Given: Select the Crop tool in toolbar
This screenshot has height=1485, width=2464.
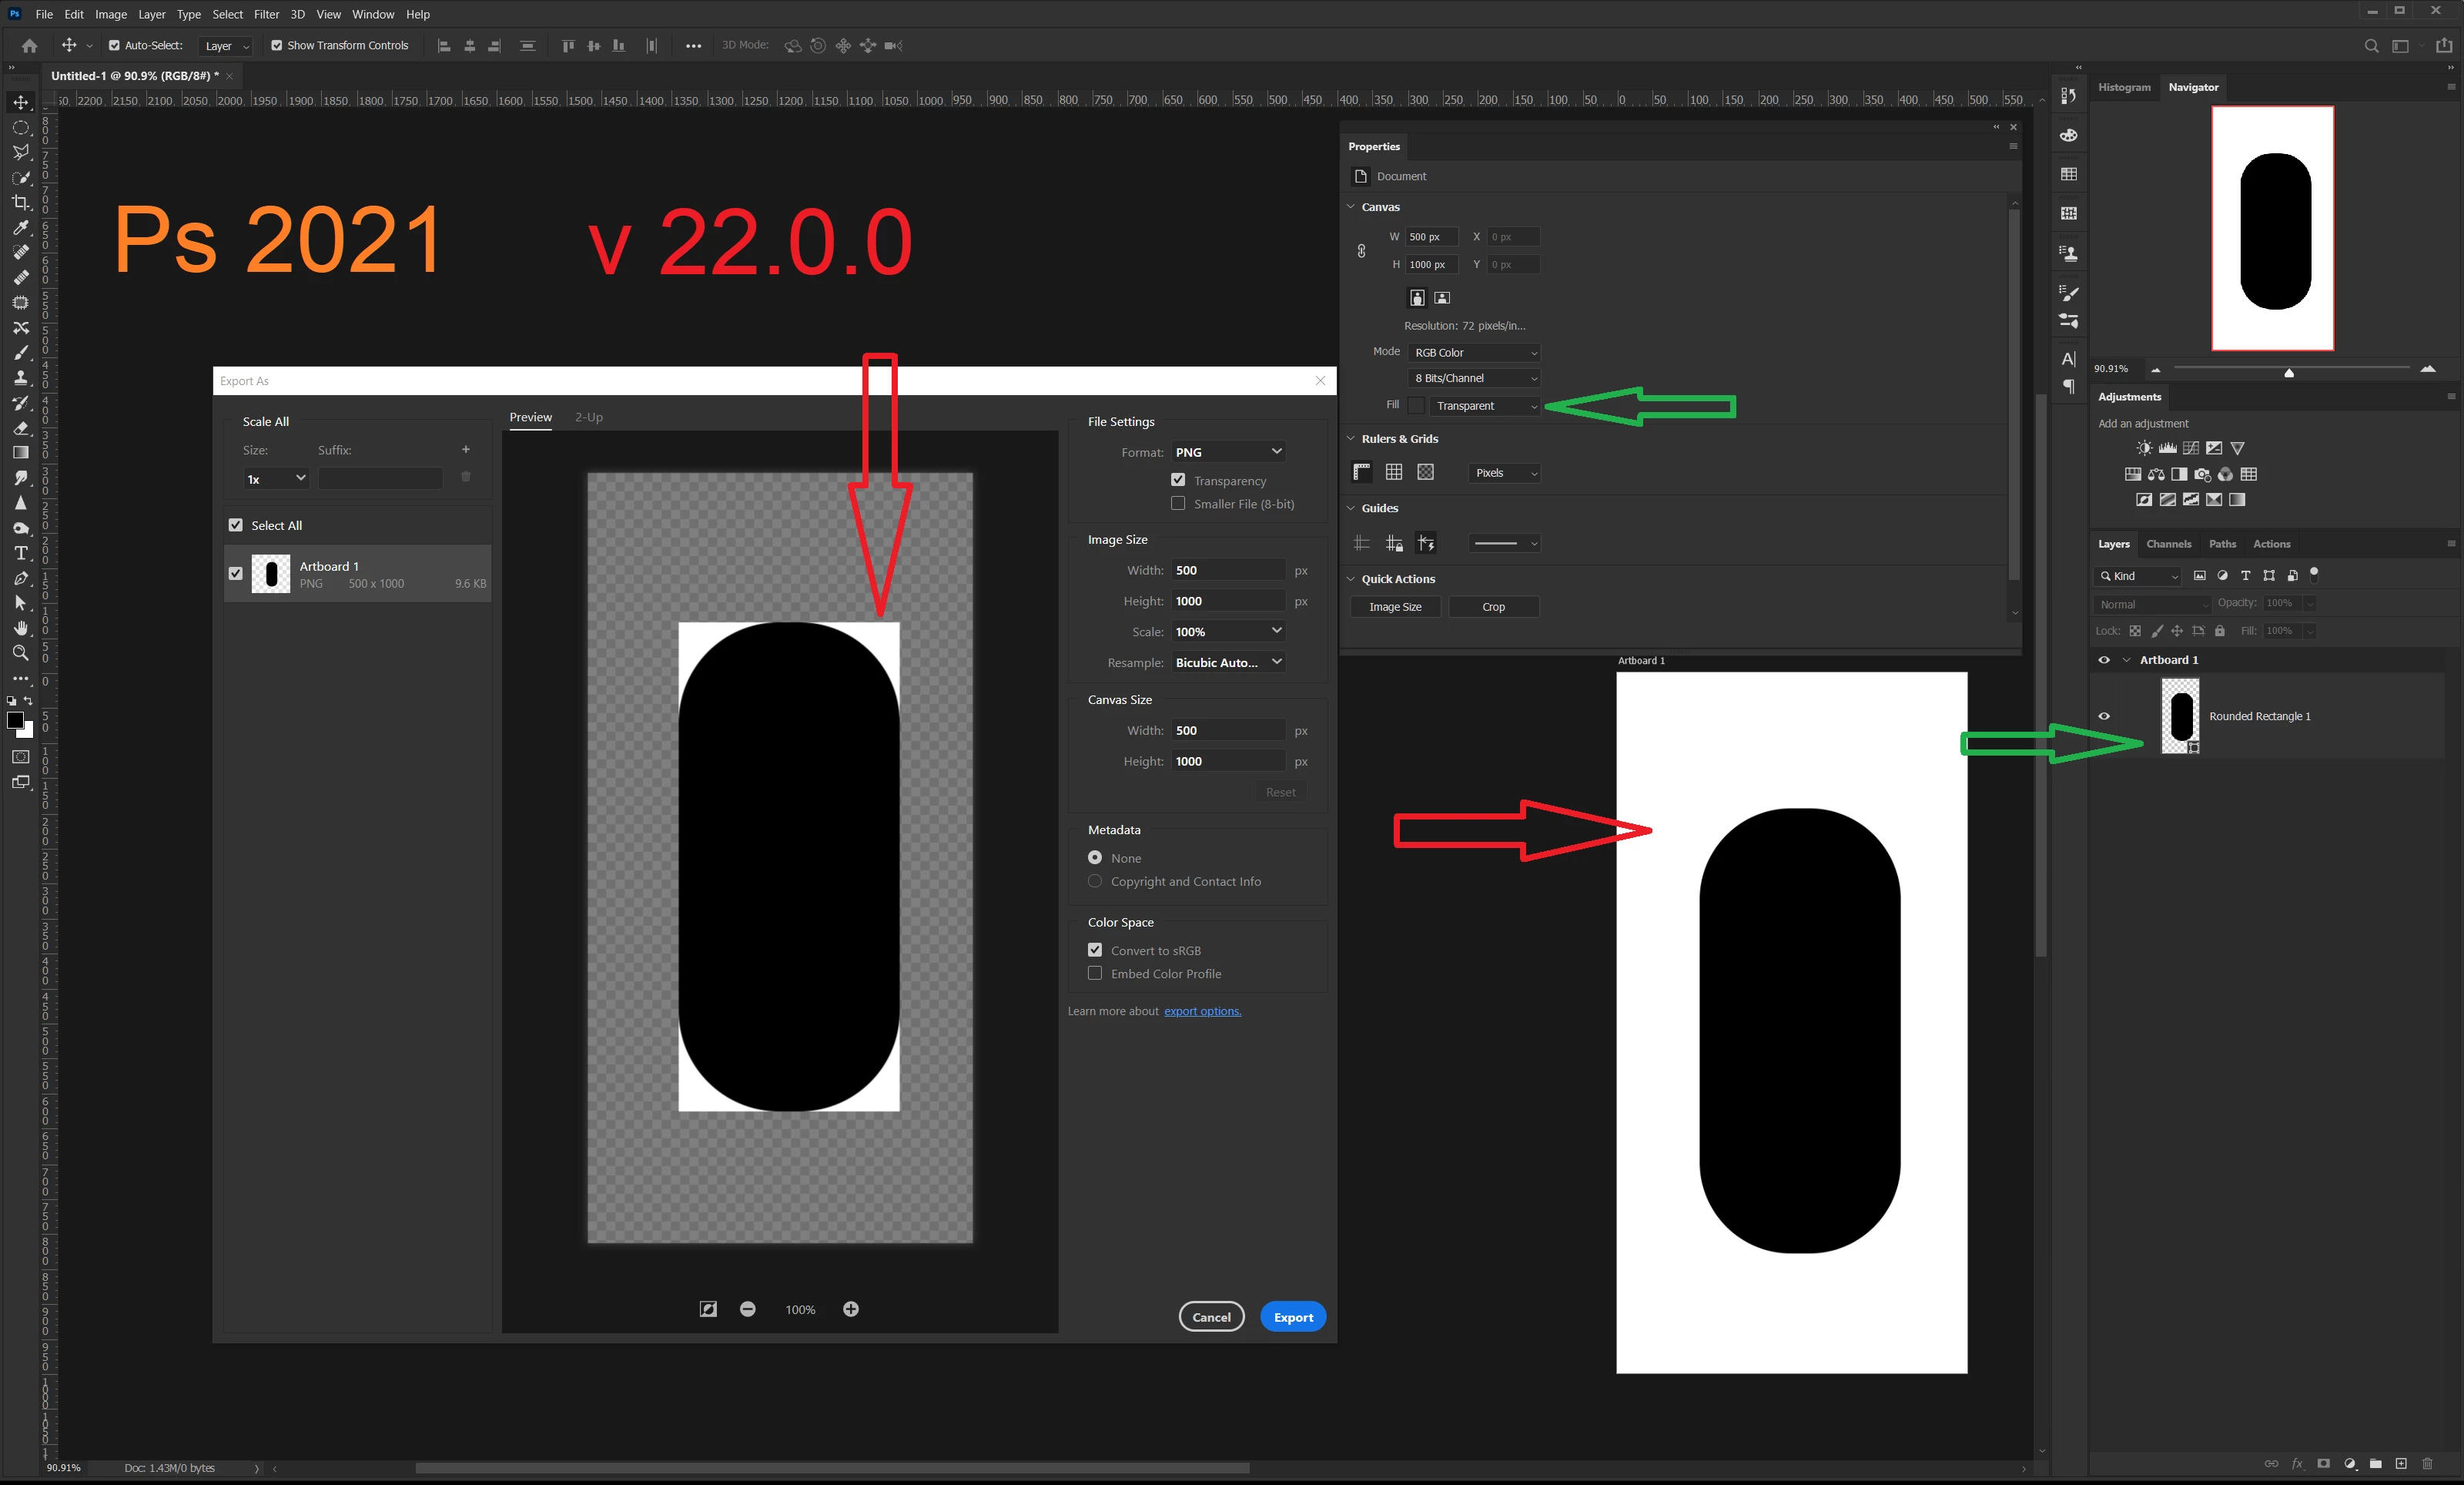Looking at the screenshot, I should [x=20, y=202].
